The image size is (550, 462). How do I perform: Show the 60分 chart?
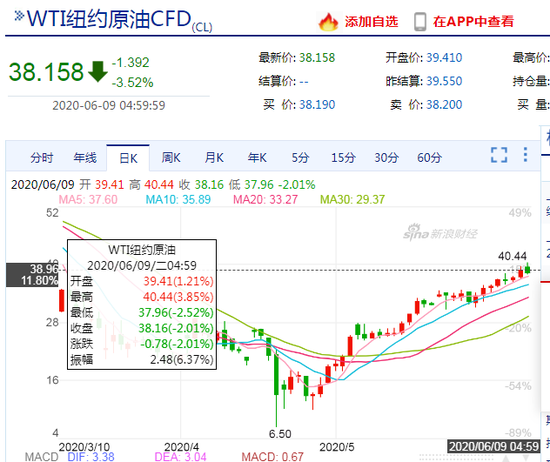click(x=429, y=158)
